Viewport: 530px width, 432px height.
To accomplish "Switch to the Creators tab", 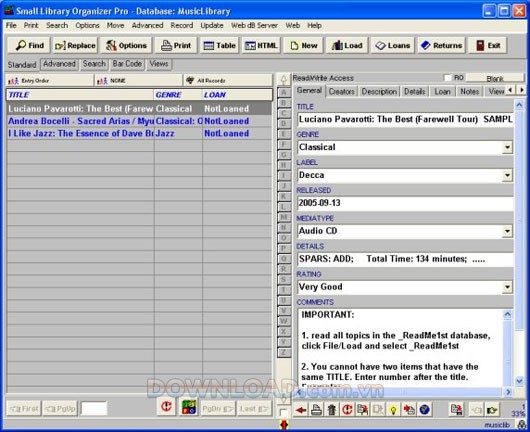I will coord(341,92).
